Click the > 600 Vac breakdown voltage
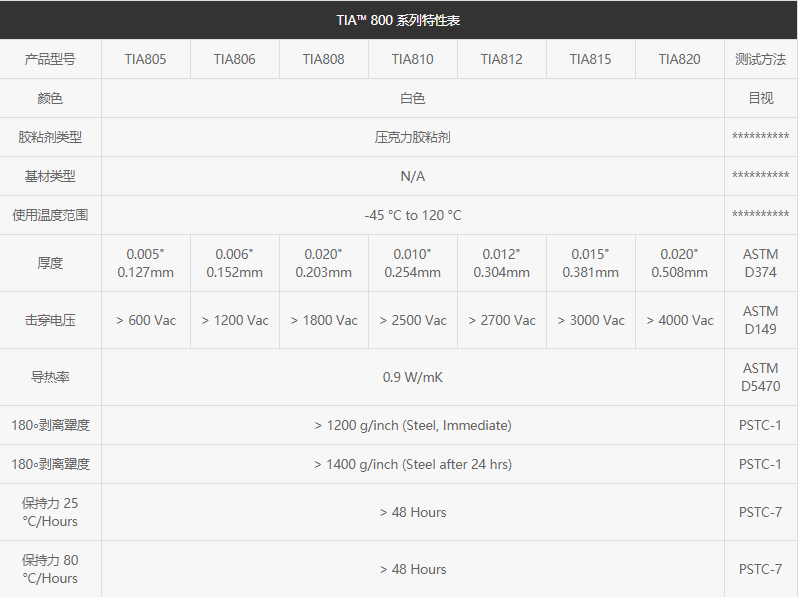 pos(145,320)
